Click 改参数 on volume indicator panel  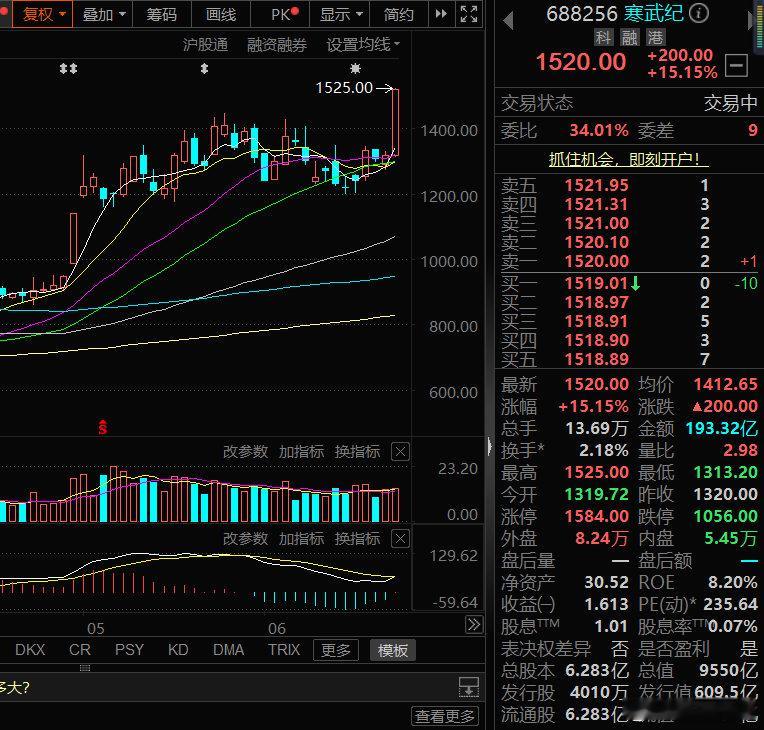tap(246, 451)
